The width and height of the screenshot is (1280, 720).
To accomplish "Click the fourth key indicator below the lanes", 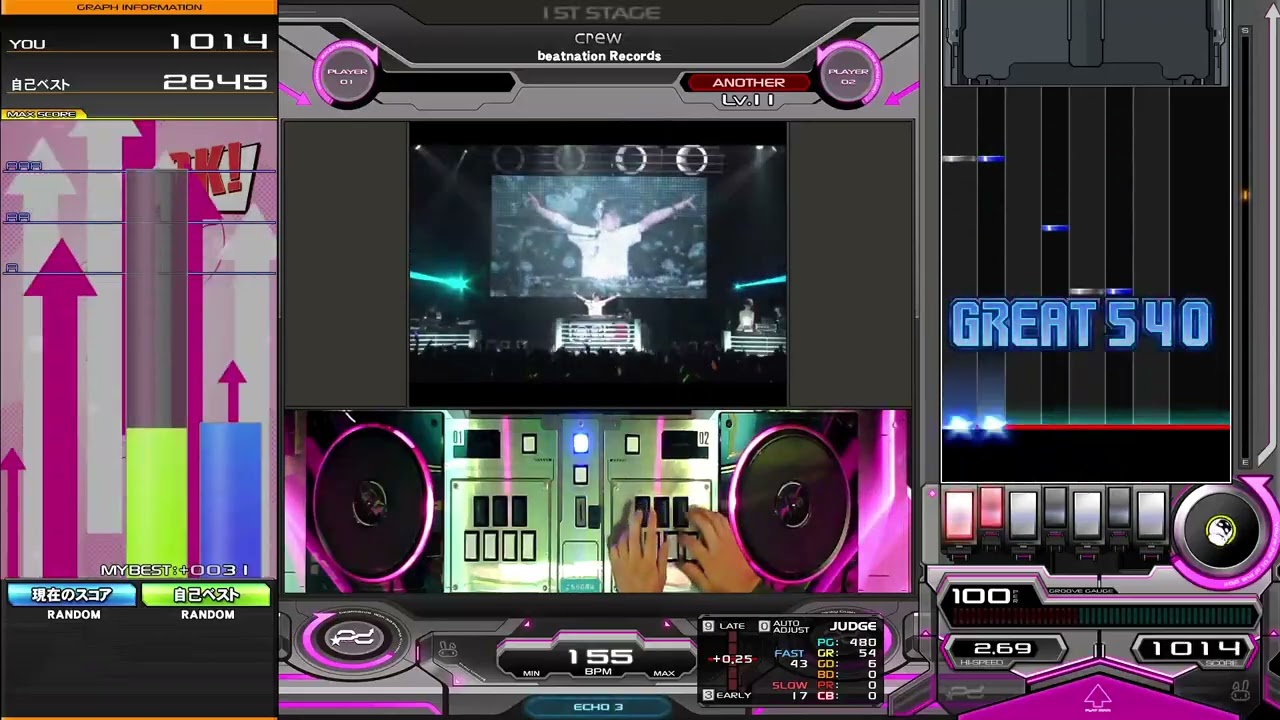I will pos(1054,508).
